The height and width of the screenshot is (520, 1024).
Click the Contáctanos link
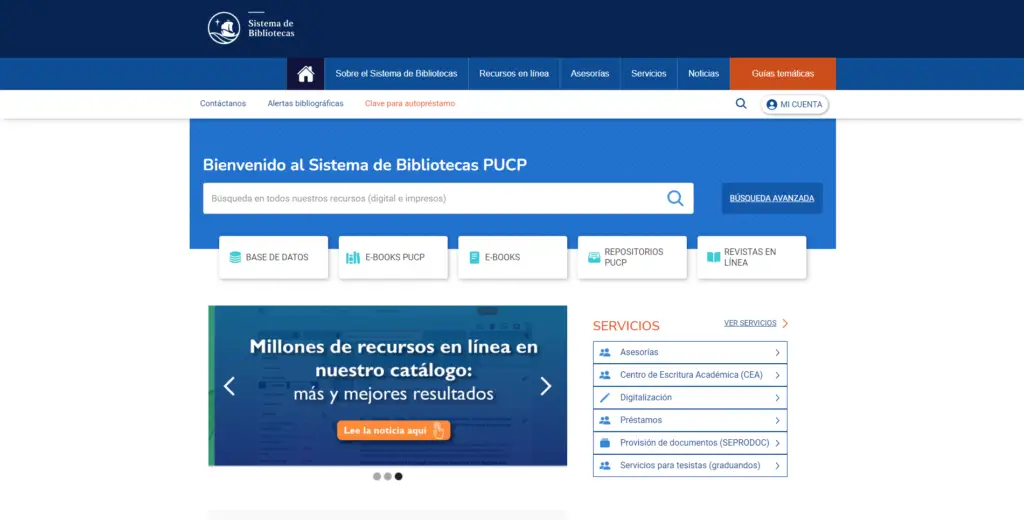[x=223, y=103]
